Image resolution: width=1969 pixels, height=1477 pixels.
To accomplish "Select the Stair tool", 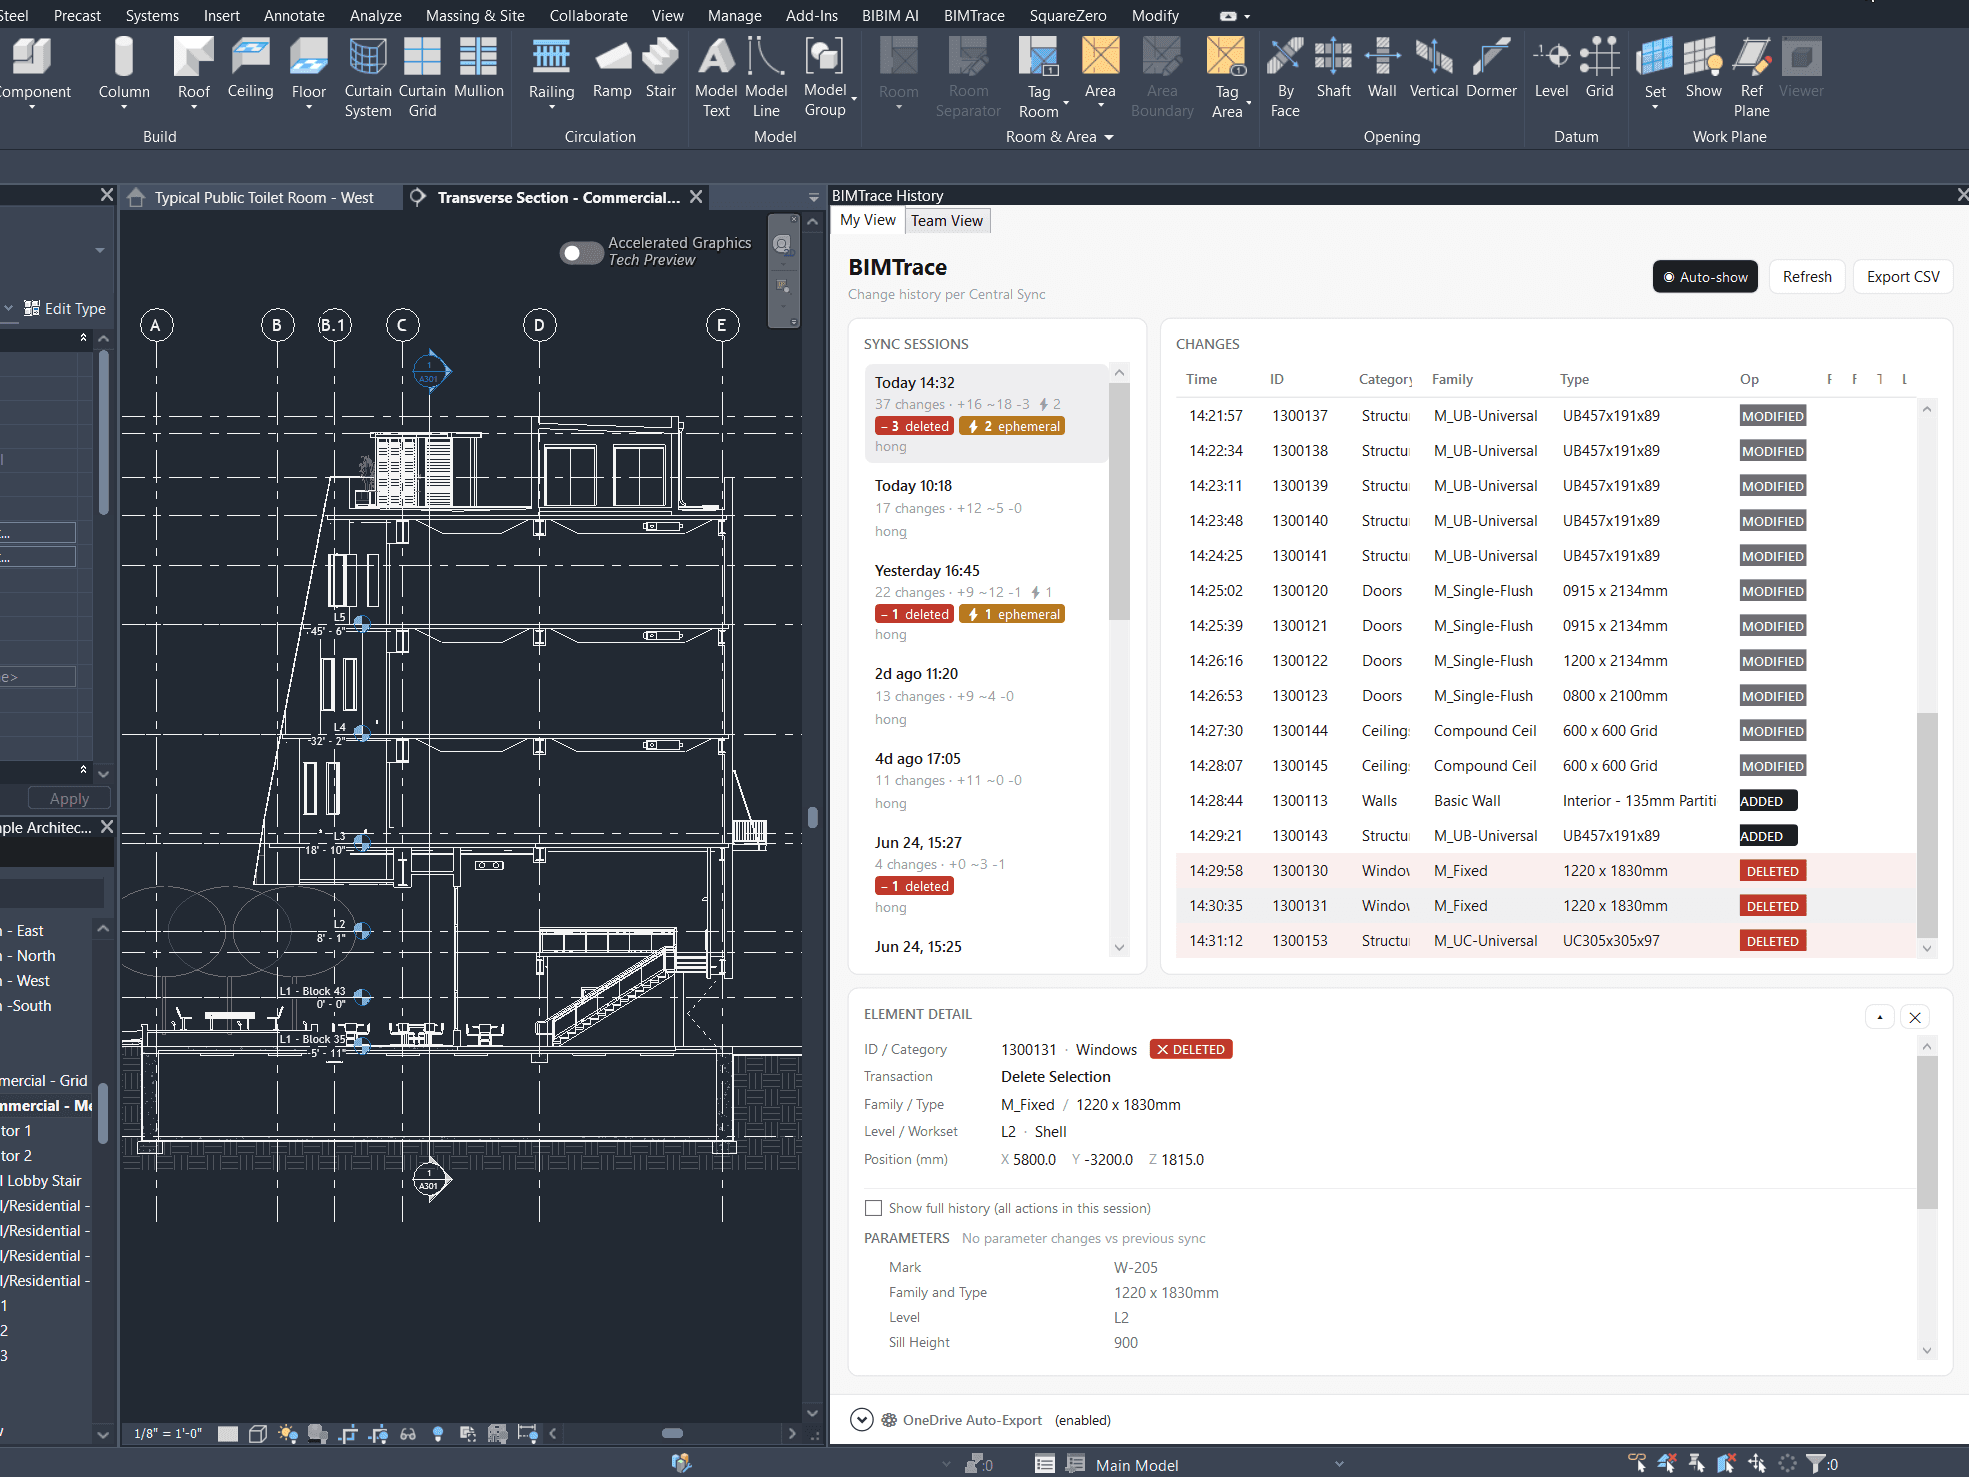I will tap(661, 70).
